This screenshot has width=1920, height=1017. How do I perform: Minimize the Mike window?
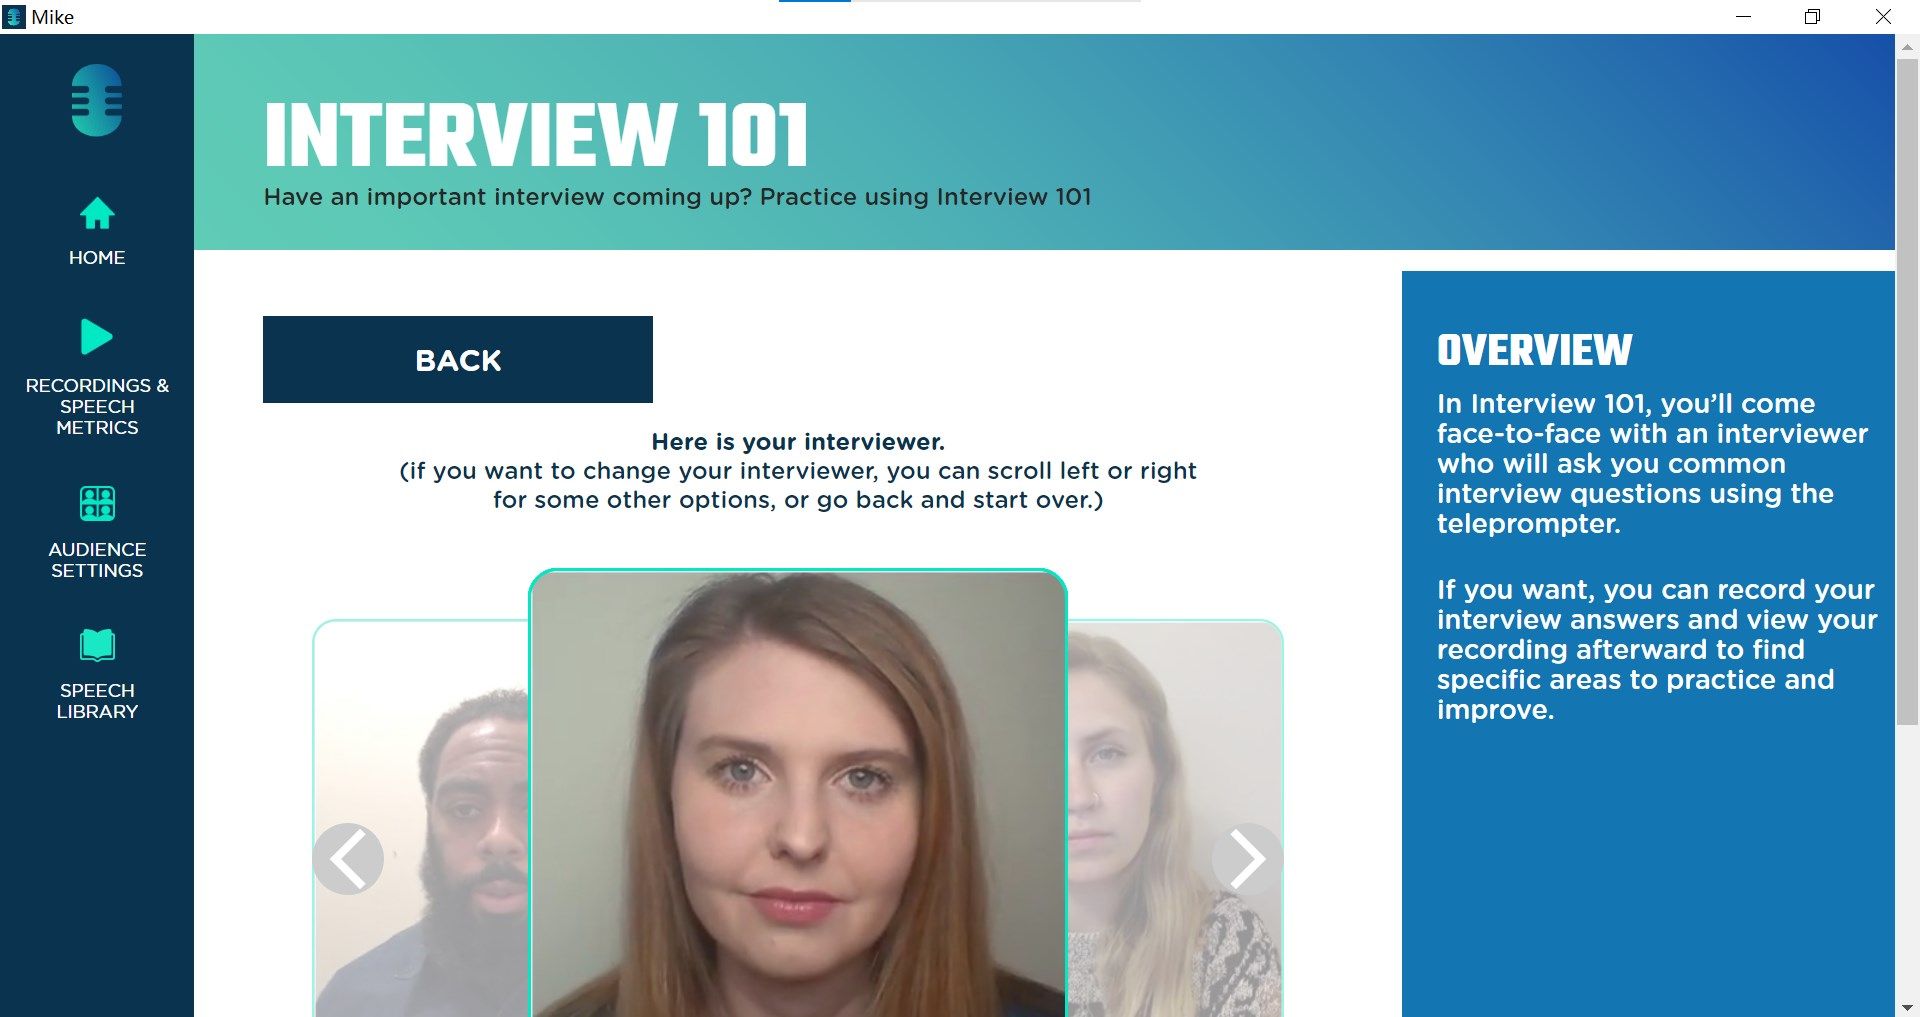tap(1743, 17)
